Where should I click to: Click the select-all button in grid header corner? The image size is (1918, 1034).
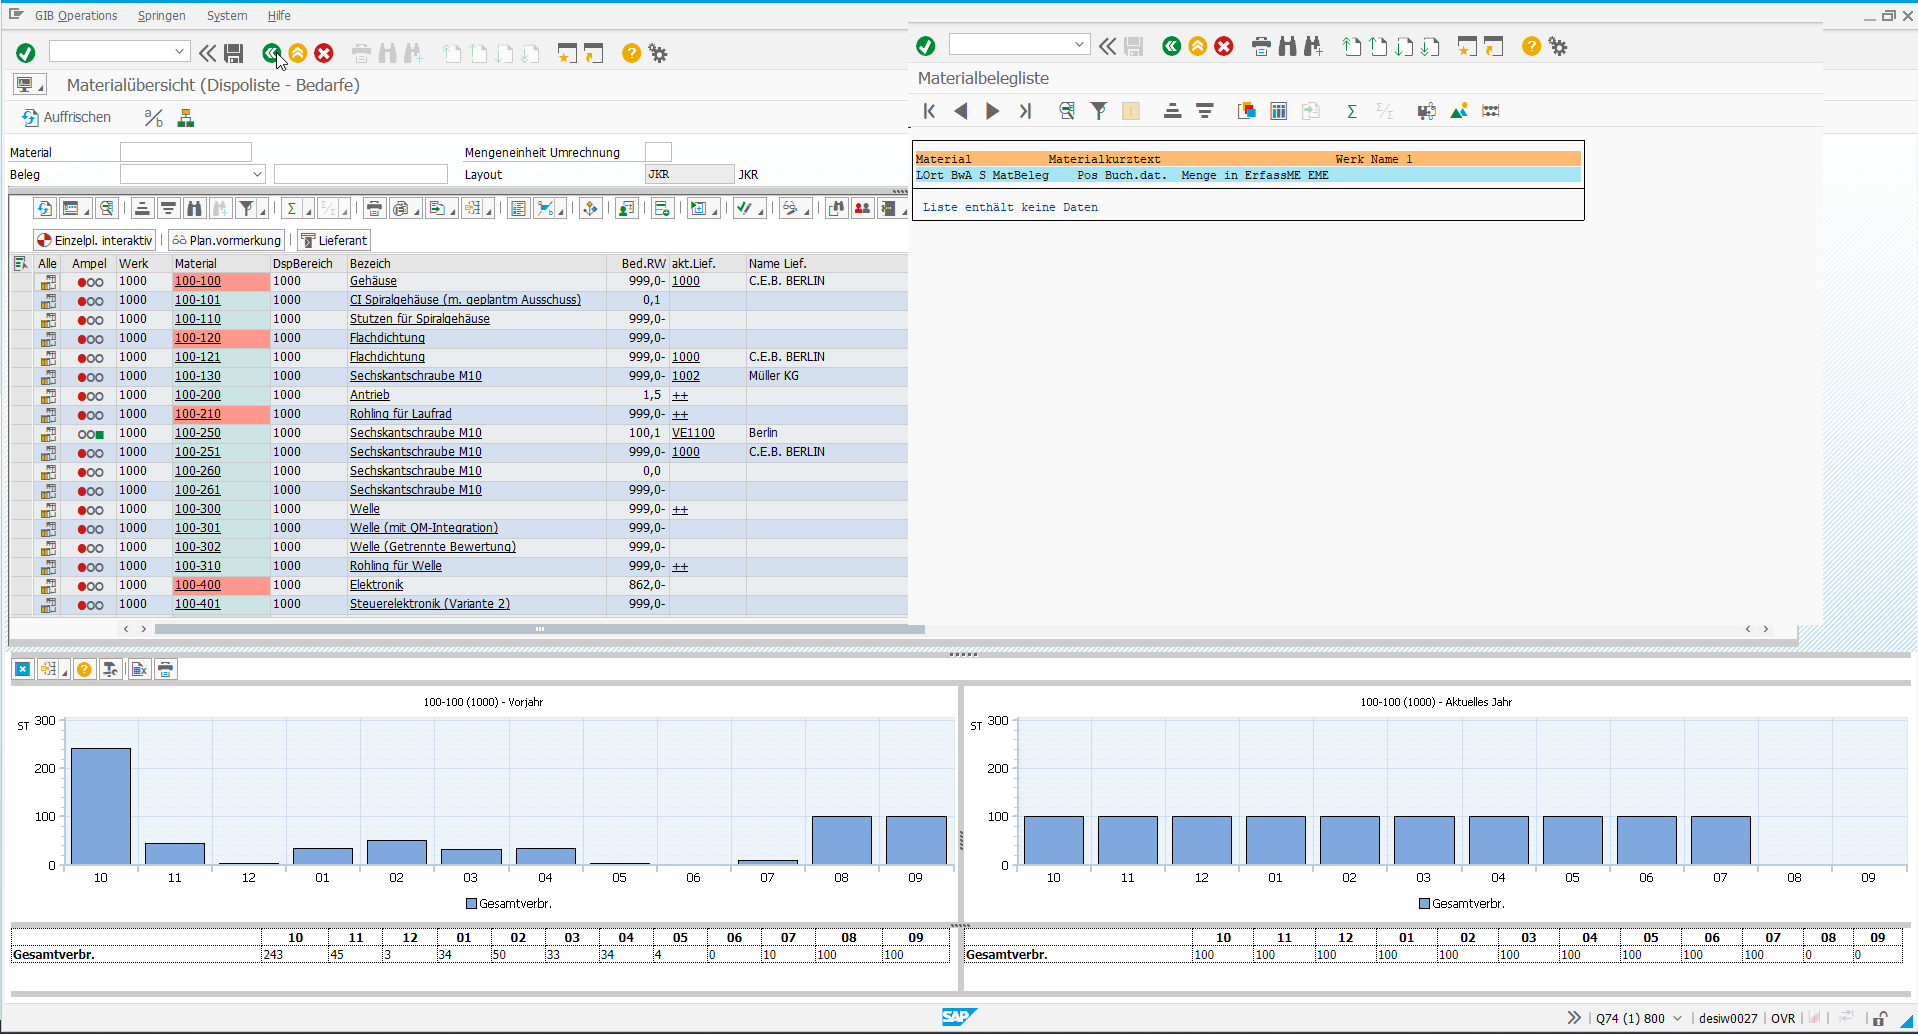(20, 264)
